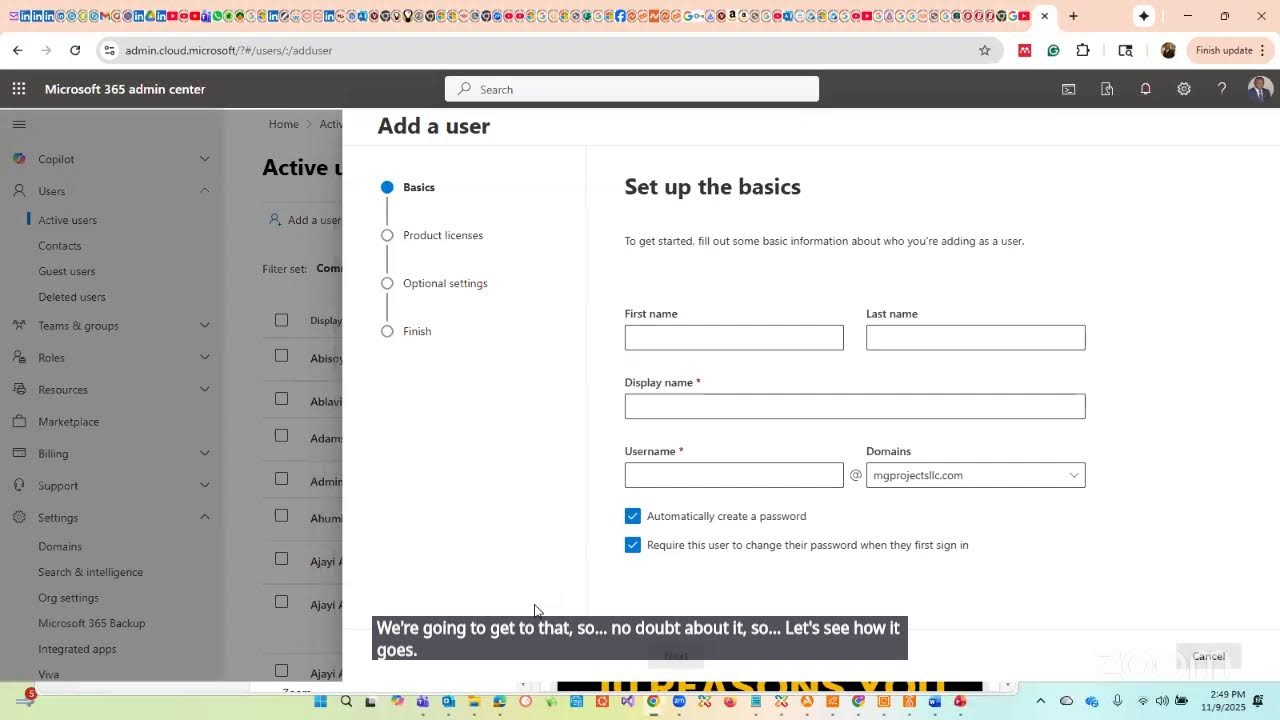Open the help question mark icon
Screen dimensions: 1280x720
[1222, 89]
